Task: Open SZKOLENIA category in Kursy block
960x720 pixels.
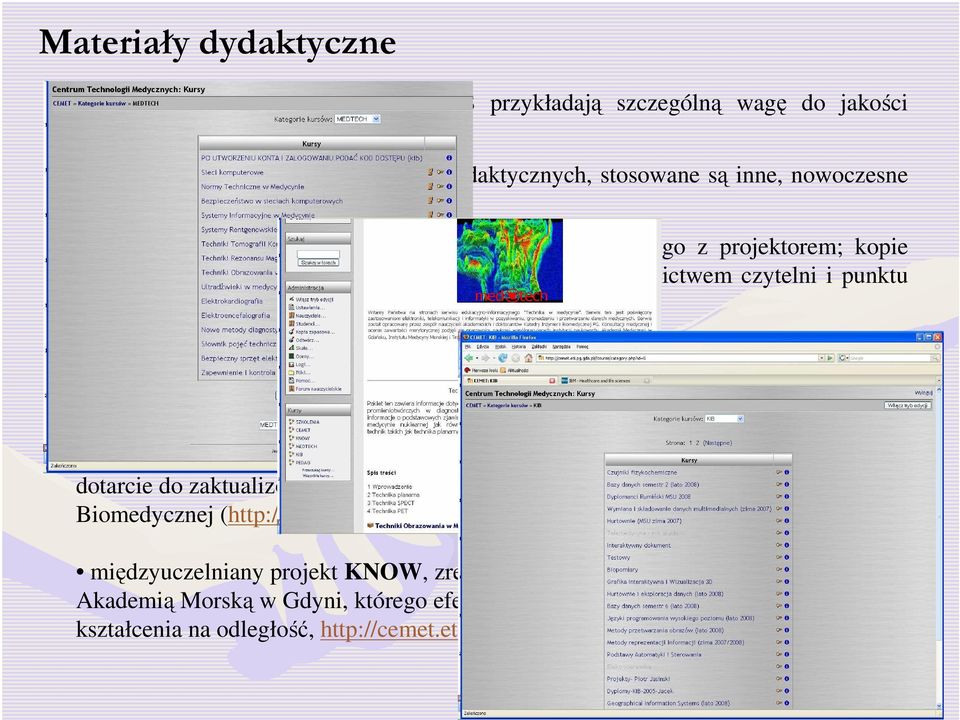Action: tap(307, 422)
